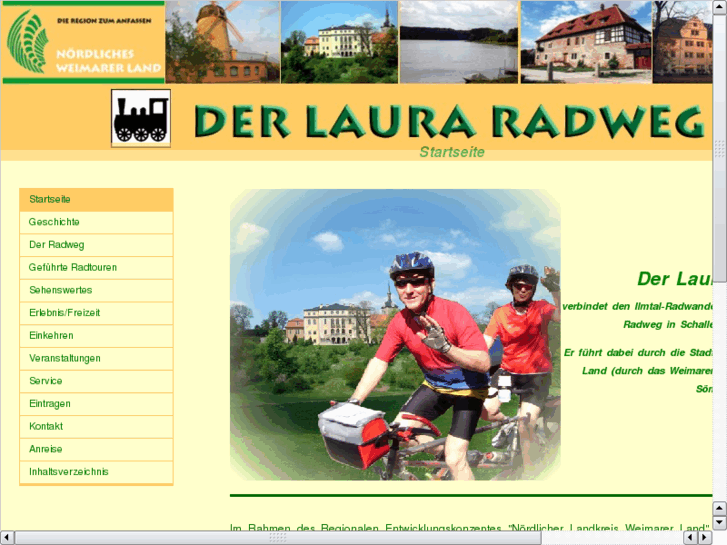Open the Kontakt page

tap(96, 427)
